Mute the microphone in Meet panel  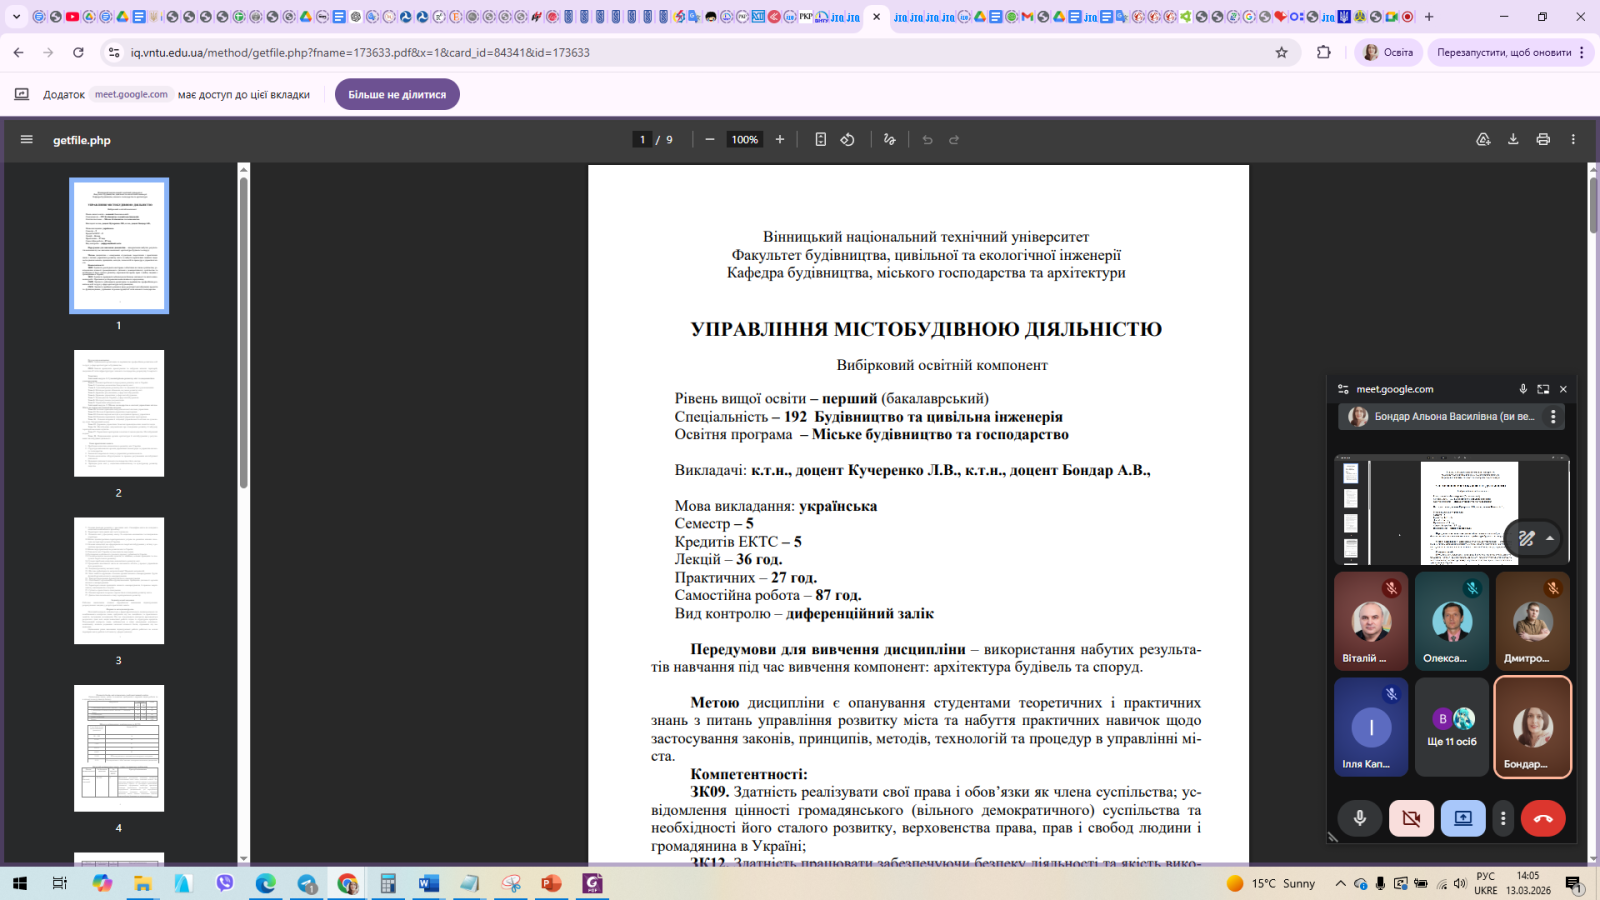pos(1360,818)
